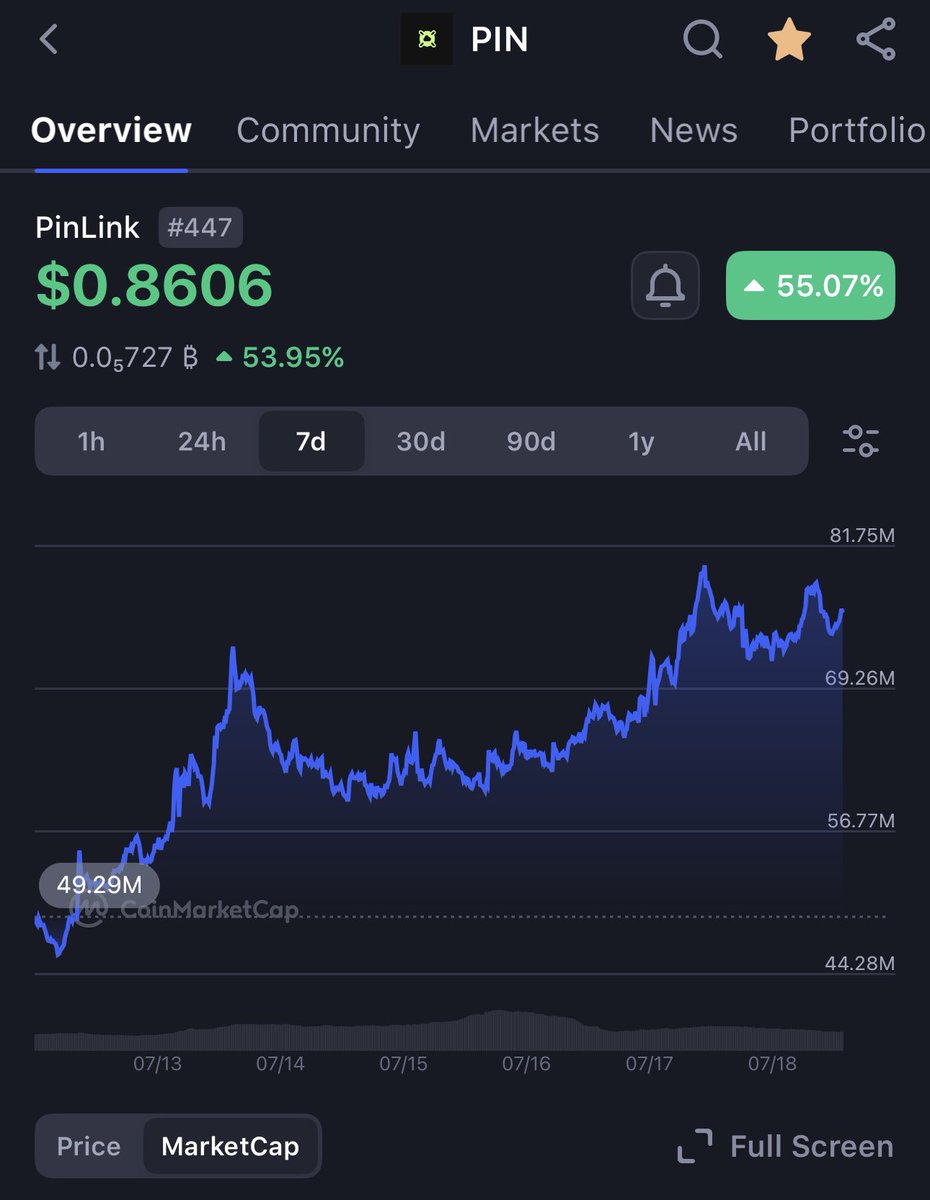
Task: Switch chart to MarketCap
Action: tap(230, 1146)
